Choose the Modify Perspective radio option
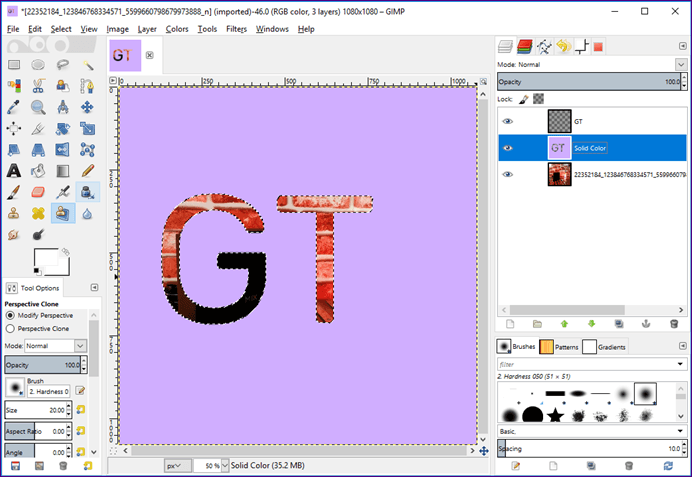The width and height of the screenshot is (692, 477). [10, 315]
